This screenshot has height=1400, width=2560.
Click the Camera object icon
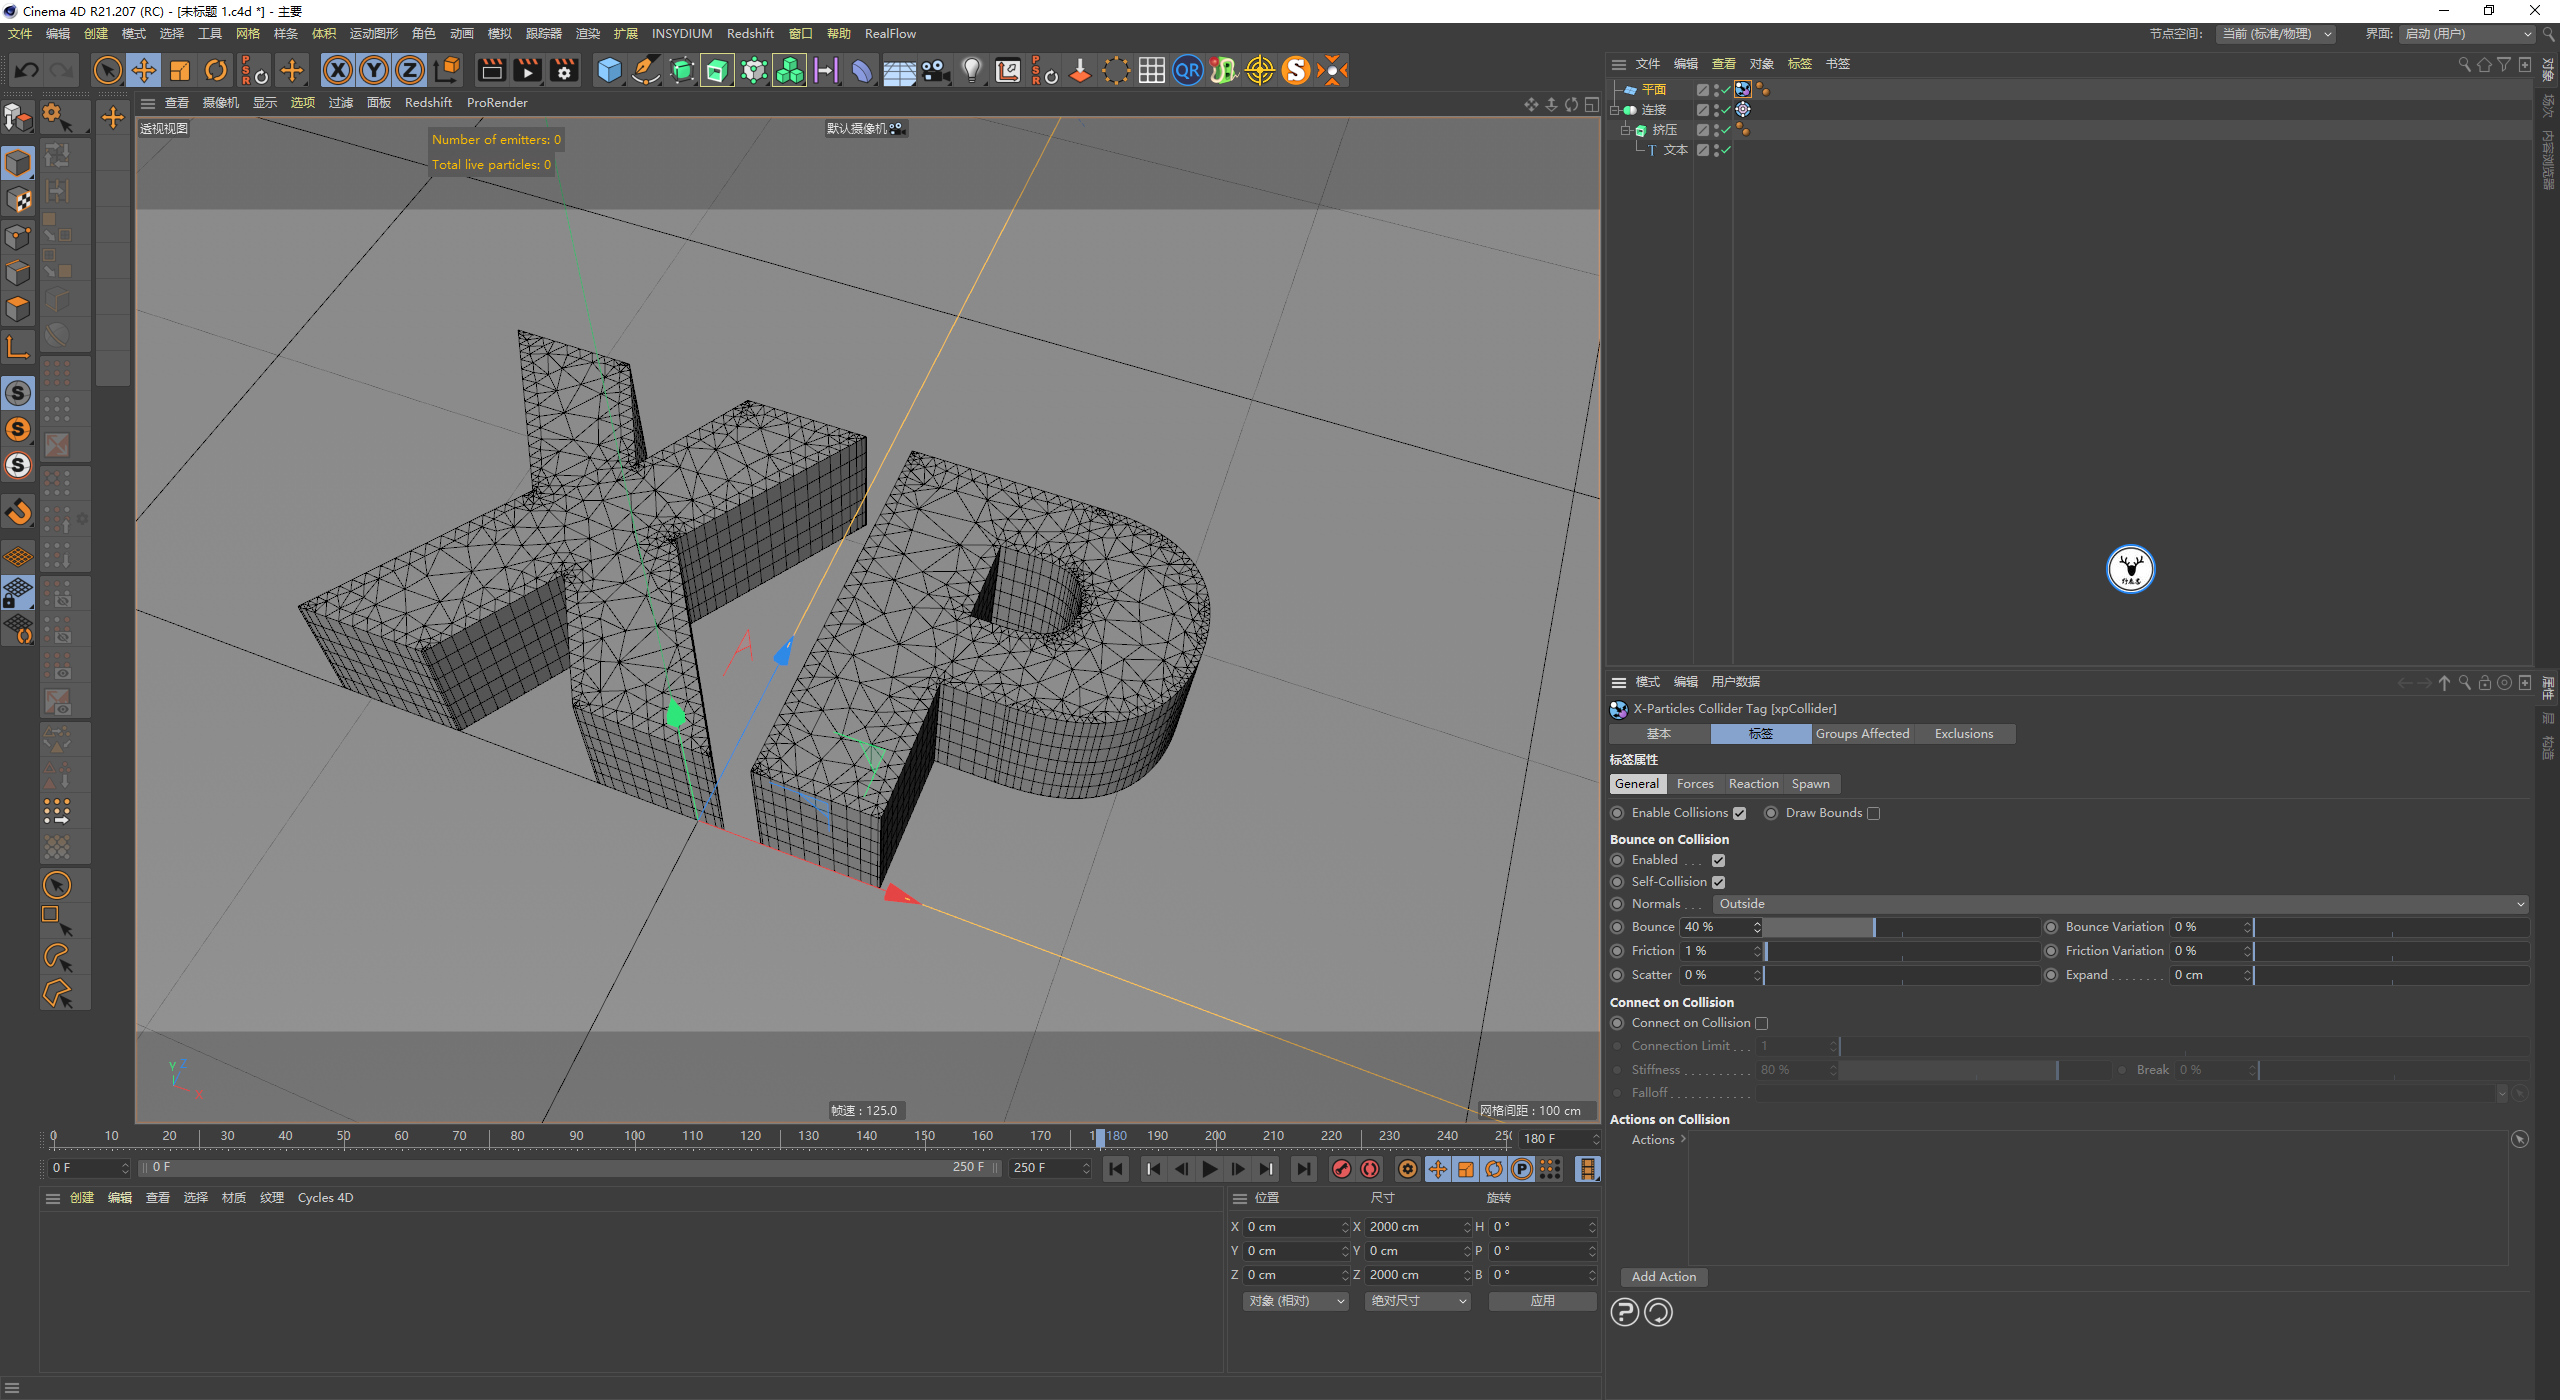pyautogui.click(x=935, y=70)
